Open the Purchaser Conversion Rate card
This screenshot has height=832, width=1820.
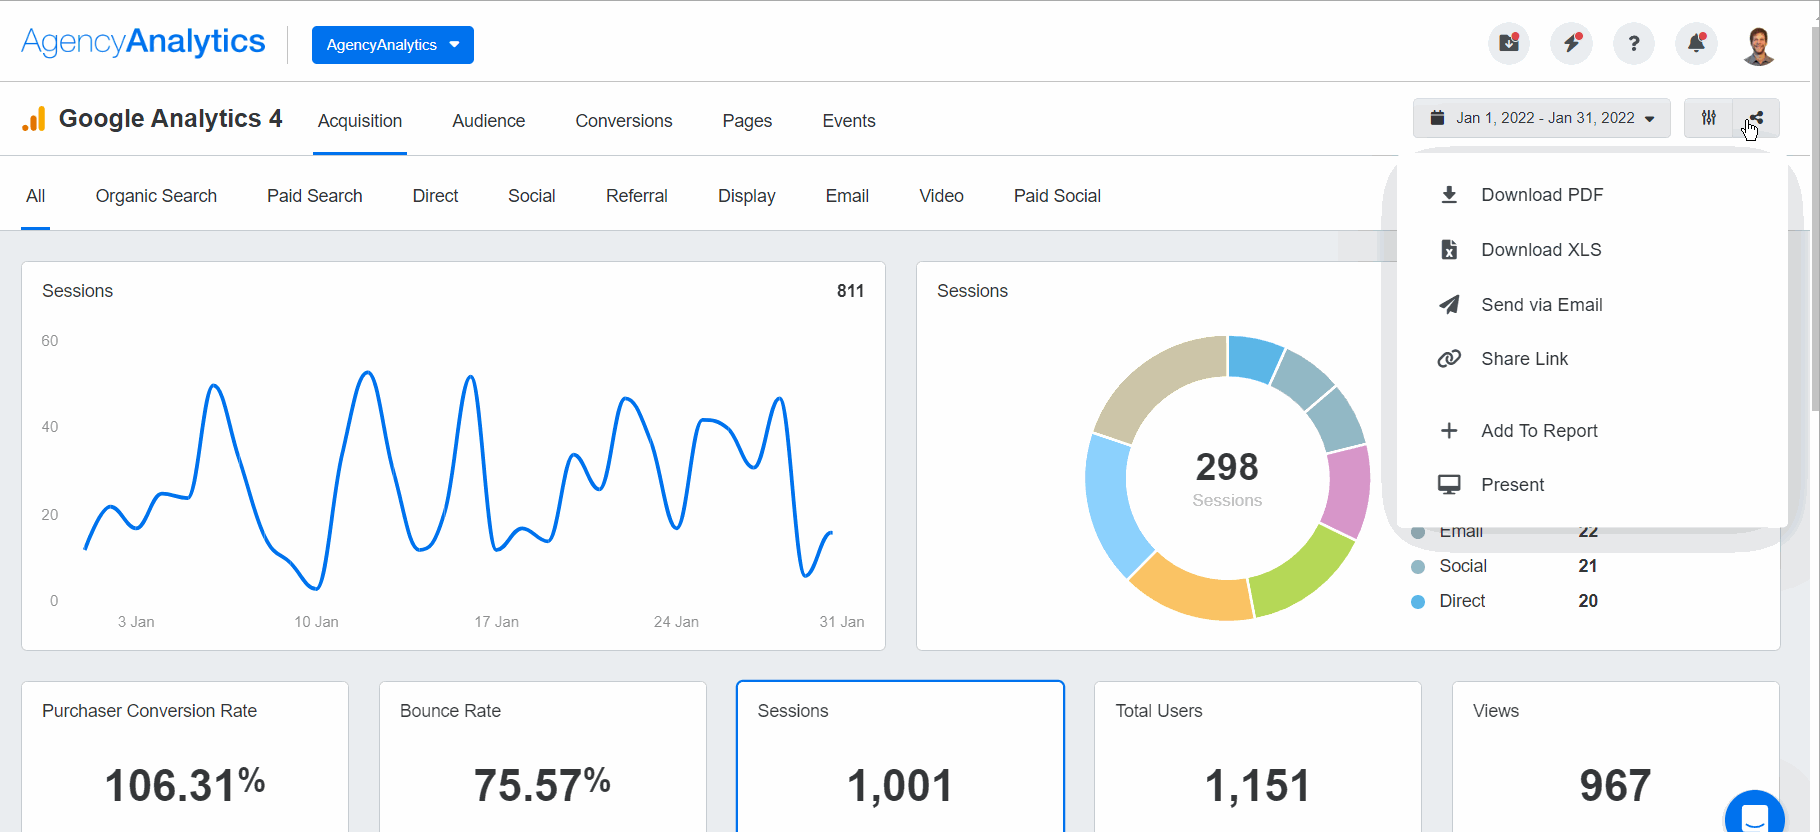coord(185,757)
